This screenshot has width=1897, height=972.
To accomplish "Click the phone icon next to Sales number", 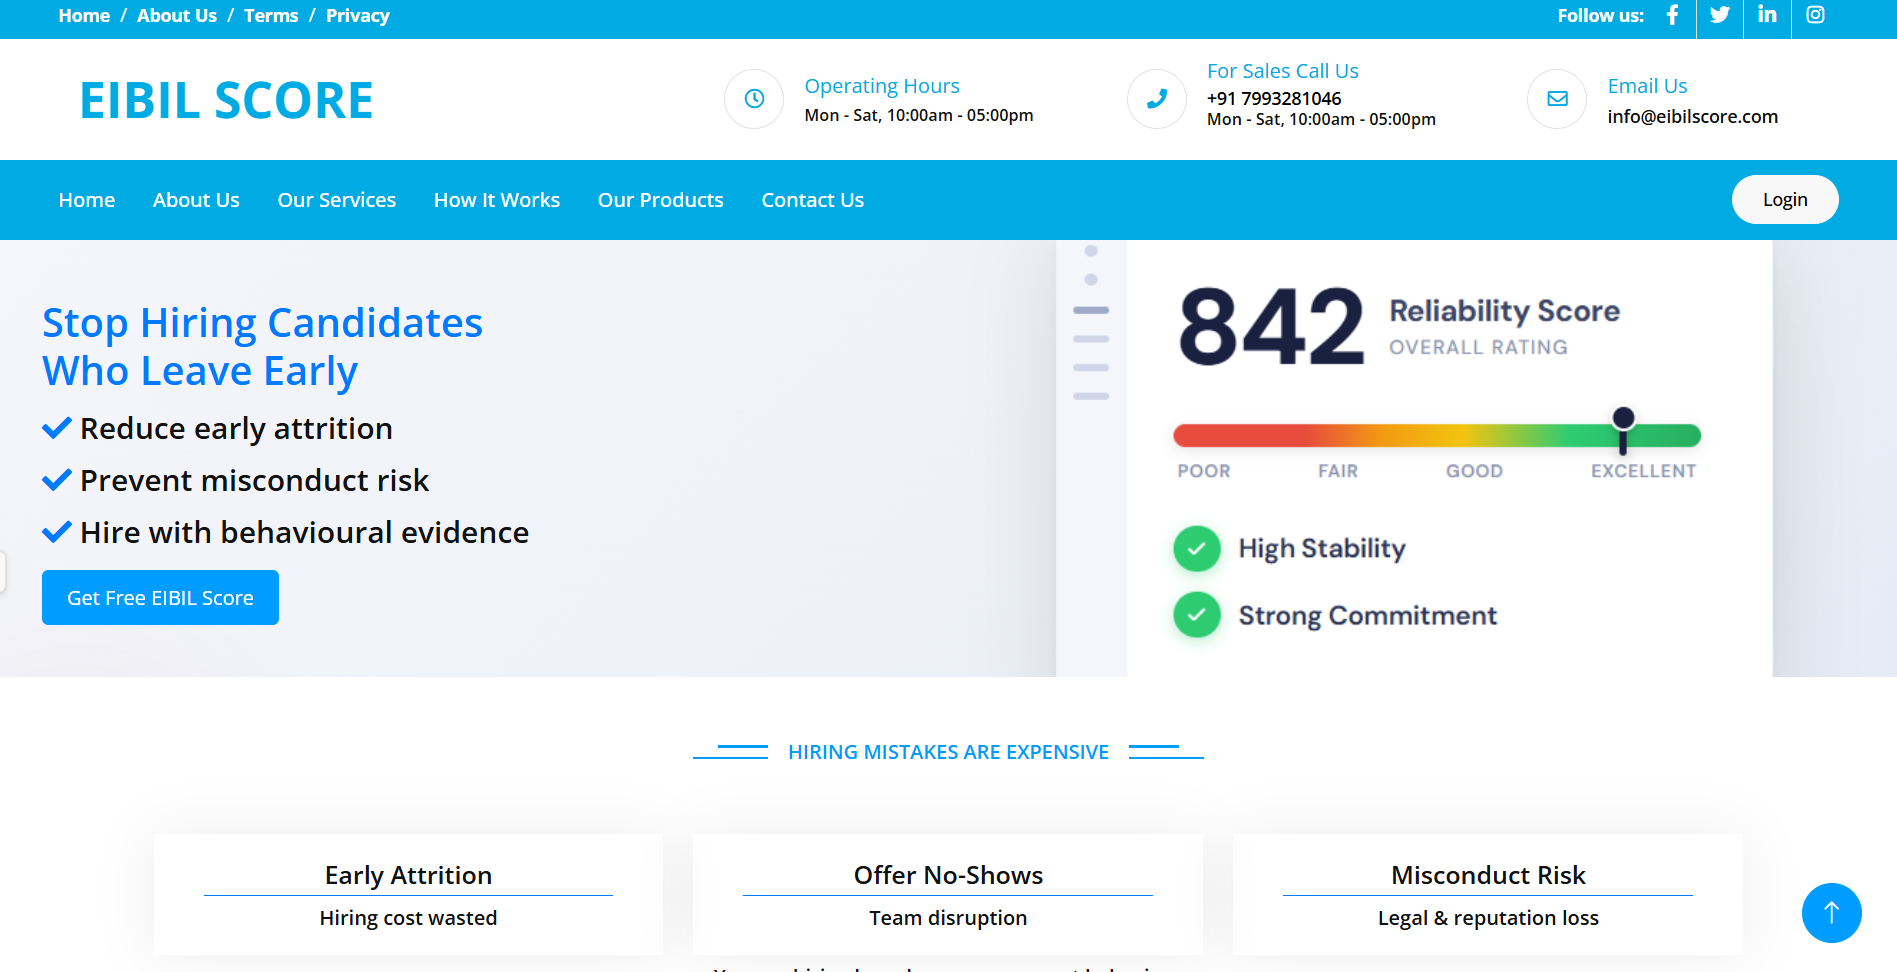I will [1156, 99].
